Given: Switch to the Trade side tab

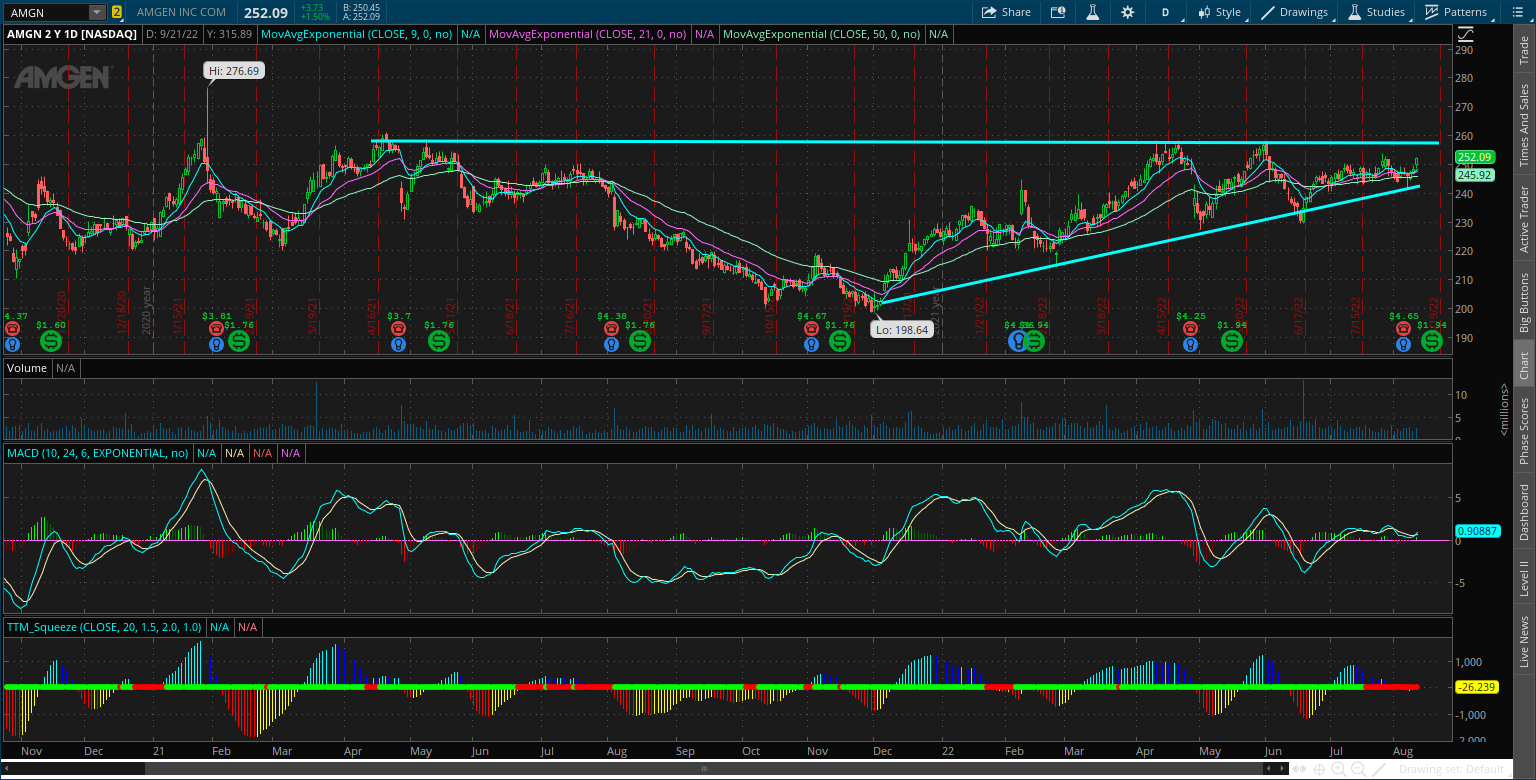Looking at the screenshot, I should [x=1524, y=52].
